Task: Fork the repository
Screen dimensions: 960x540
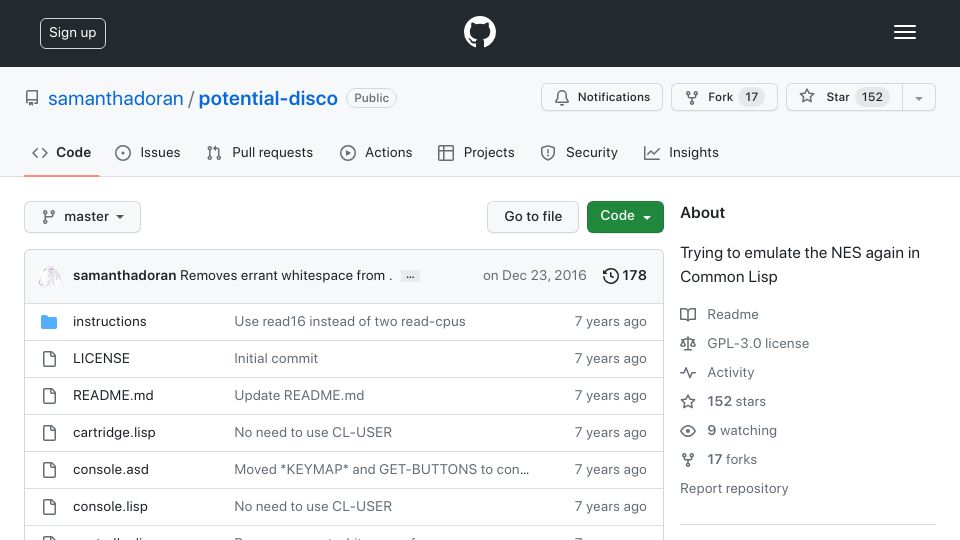Action: pos(724,97)
